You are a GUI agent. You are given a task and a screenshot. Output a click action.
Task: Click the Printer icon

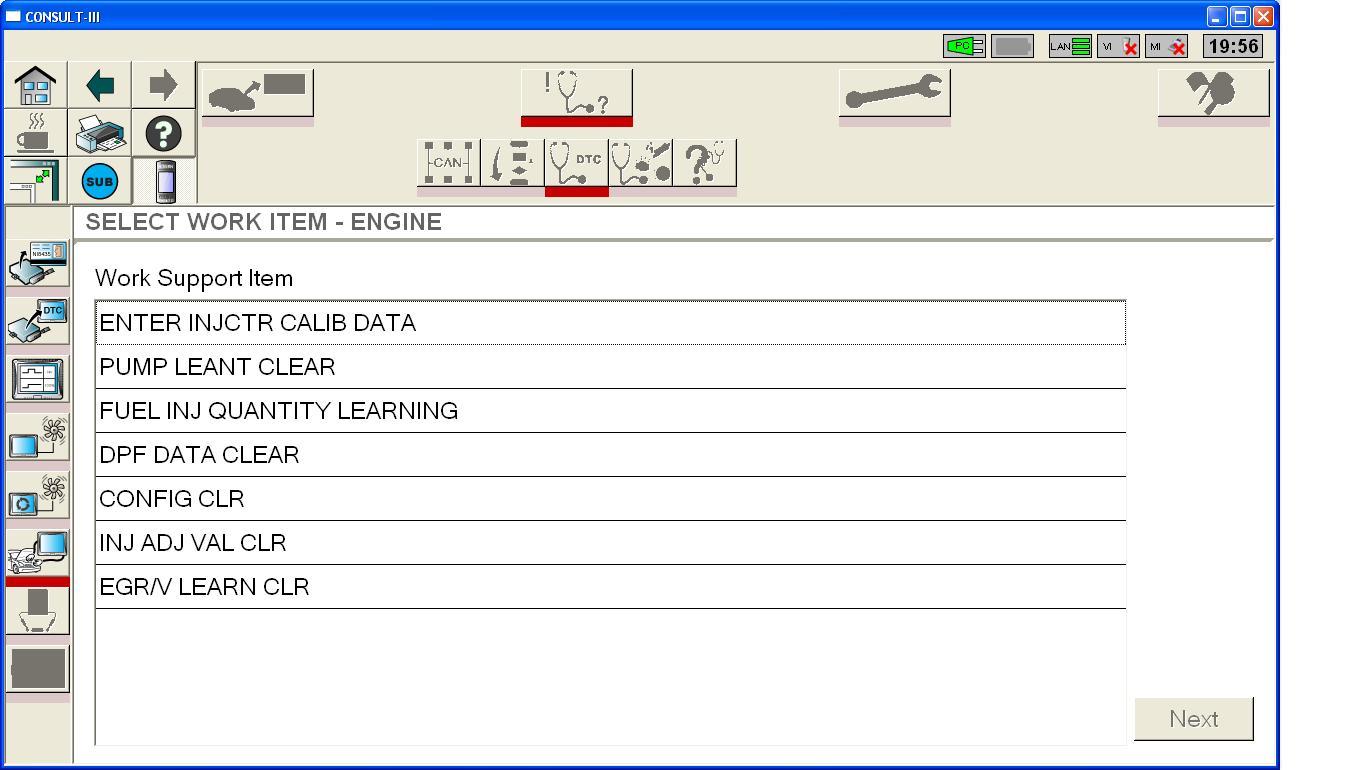pyautogui.click(x=100, y=132)
